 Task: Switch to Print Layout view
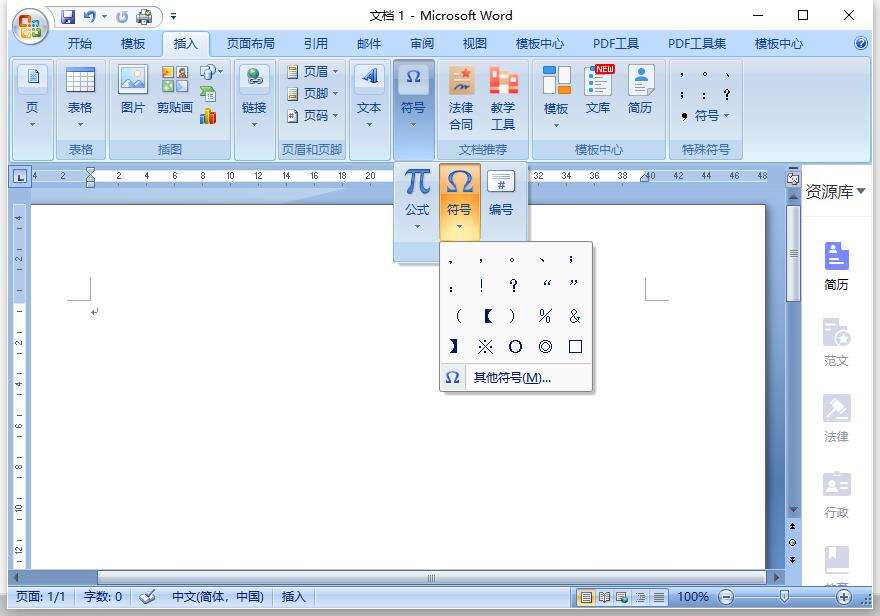[586, 597]
